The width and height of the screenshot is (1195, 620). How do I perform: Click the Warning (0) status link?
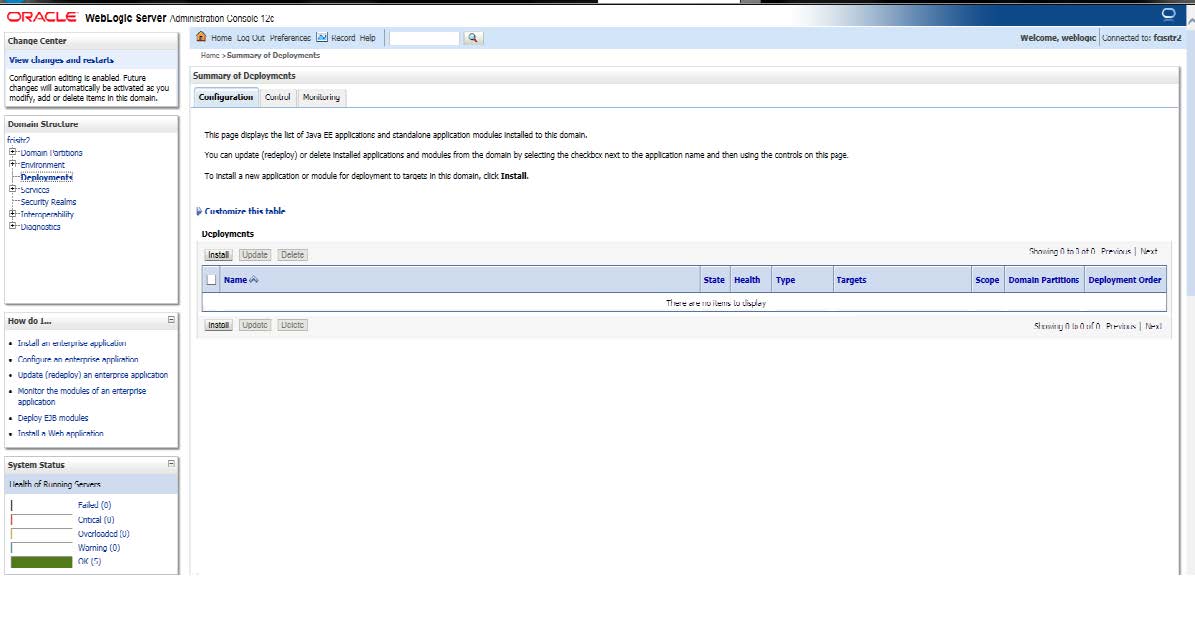[98, 548]
